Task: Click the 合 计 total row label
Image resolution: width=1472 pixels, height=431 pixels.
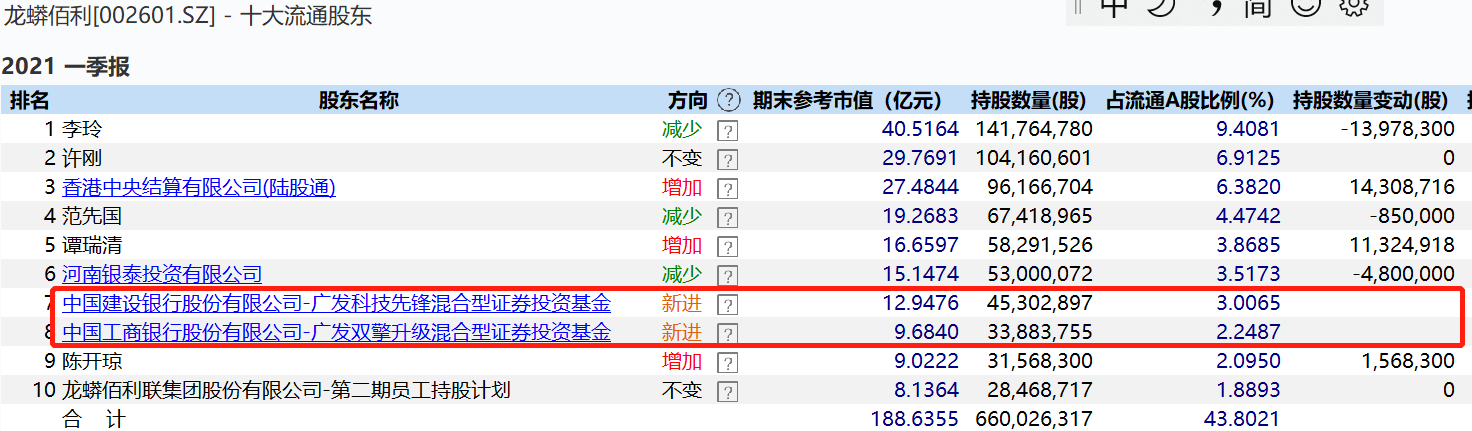Action: (x=94, y=419)
